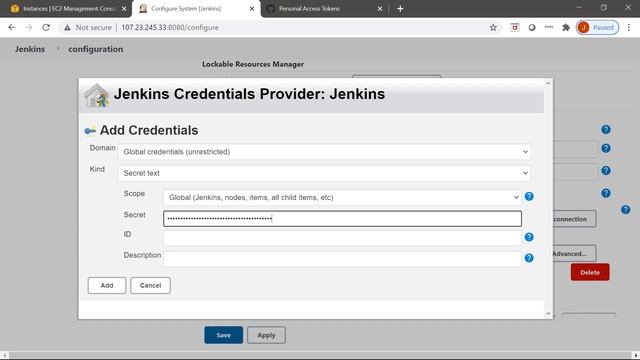
Task: Go to the Jenkins breadcrumb link
Action: pyautogui.click(x=30, y=49)
